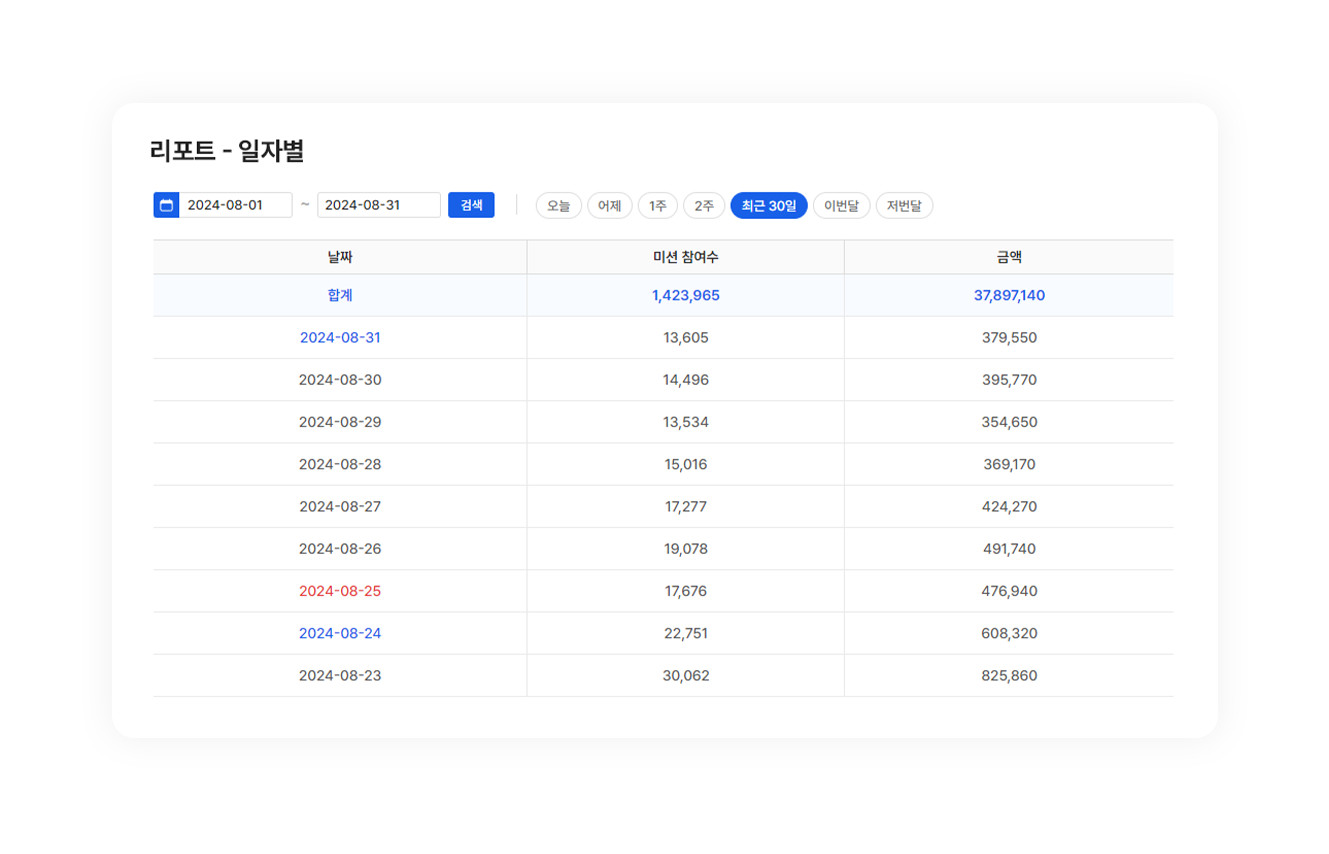This screenshot has height=854, width=1329.
Task: Choose the 2주 range filter
Action: (x=704, y=206)
